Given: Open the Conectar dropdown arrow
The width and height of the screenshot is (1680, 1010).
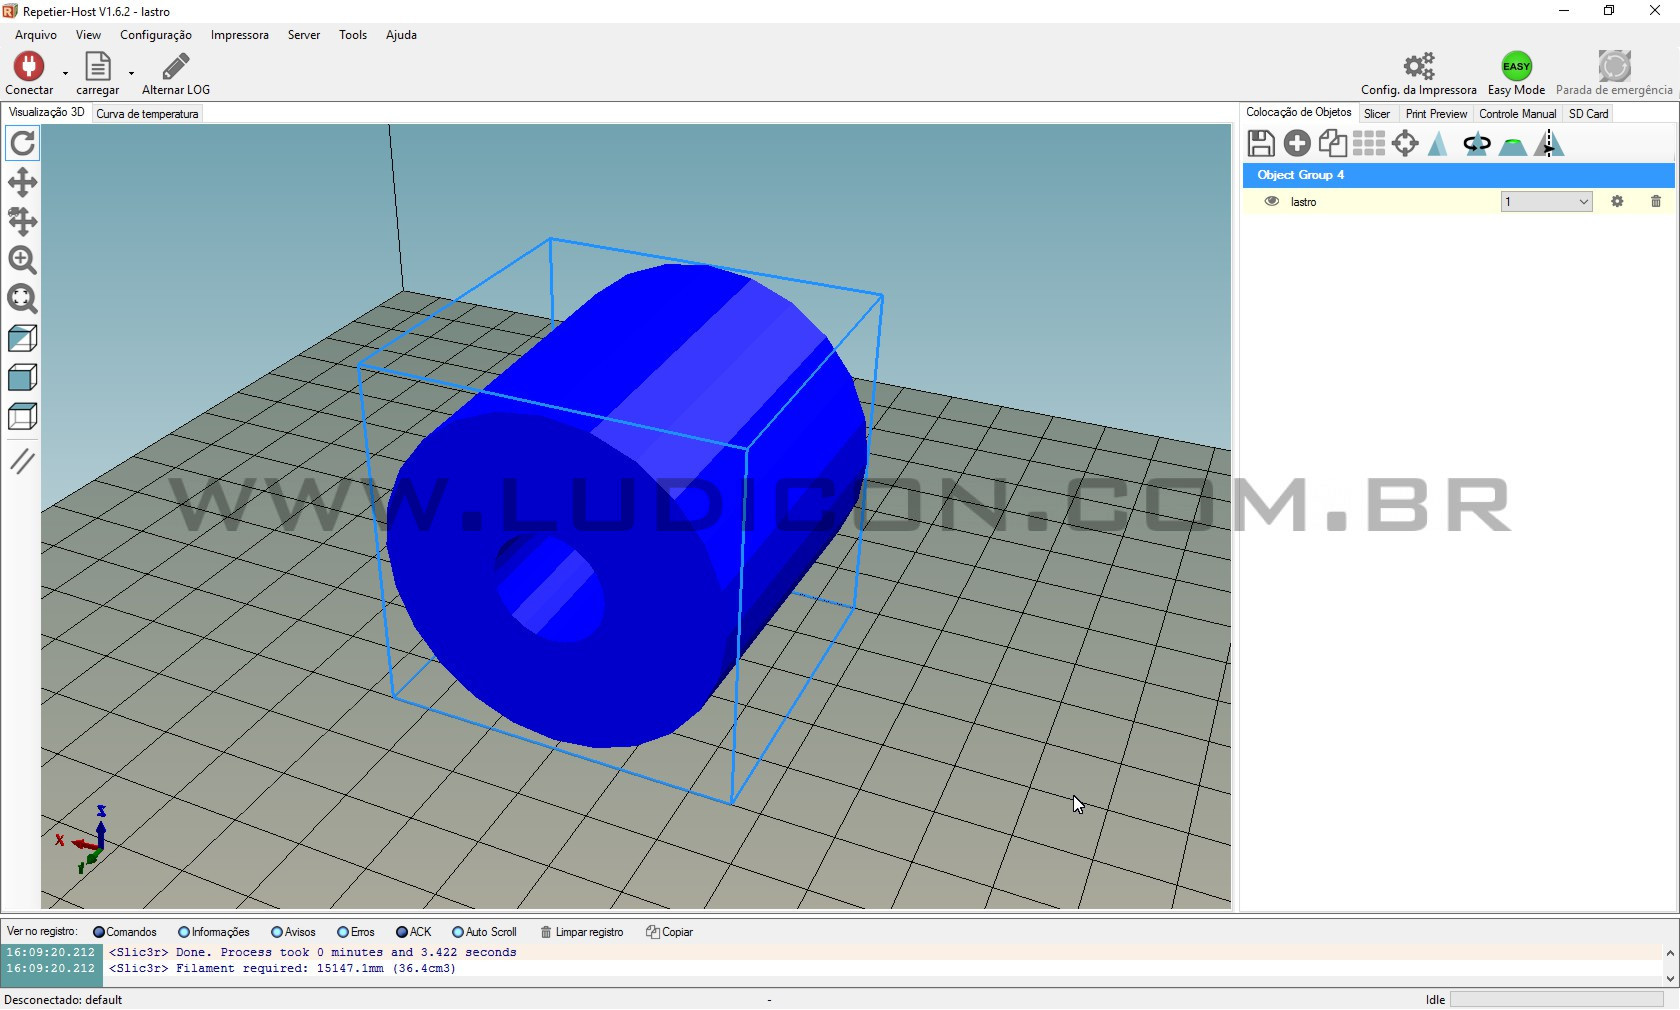Looking at the screenshot, I should pyautogui.click(x=65, y=73).
